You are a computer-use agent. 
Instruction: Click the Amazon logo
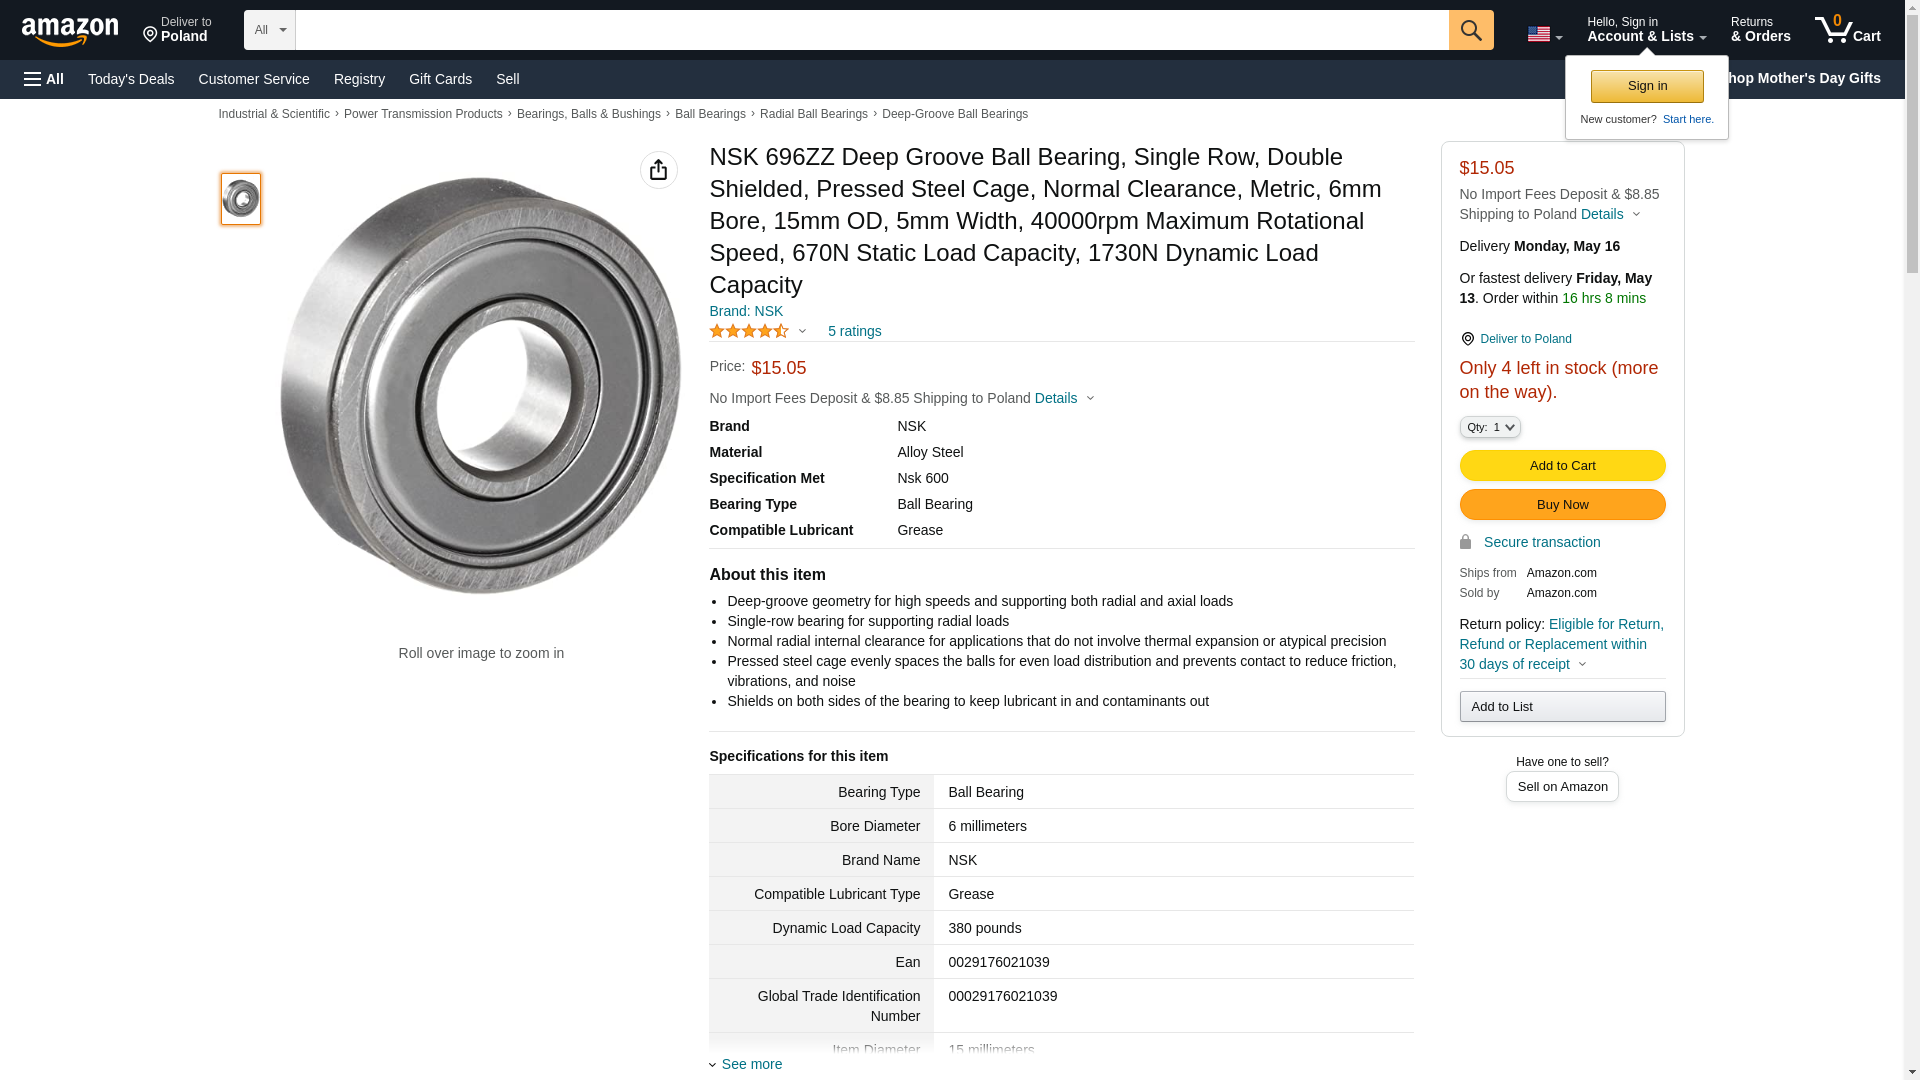click(x=70, y=31)
